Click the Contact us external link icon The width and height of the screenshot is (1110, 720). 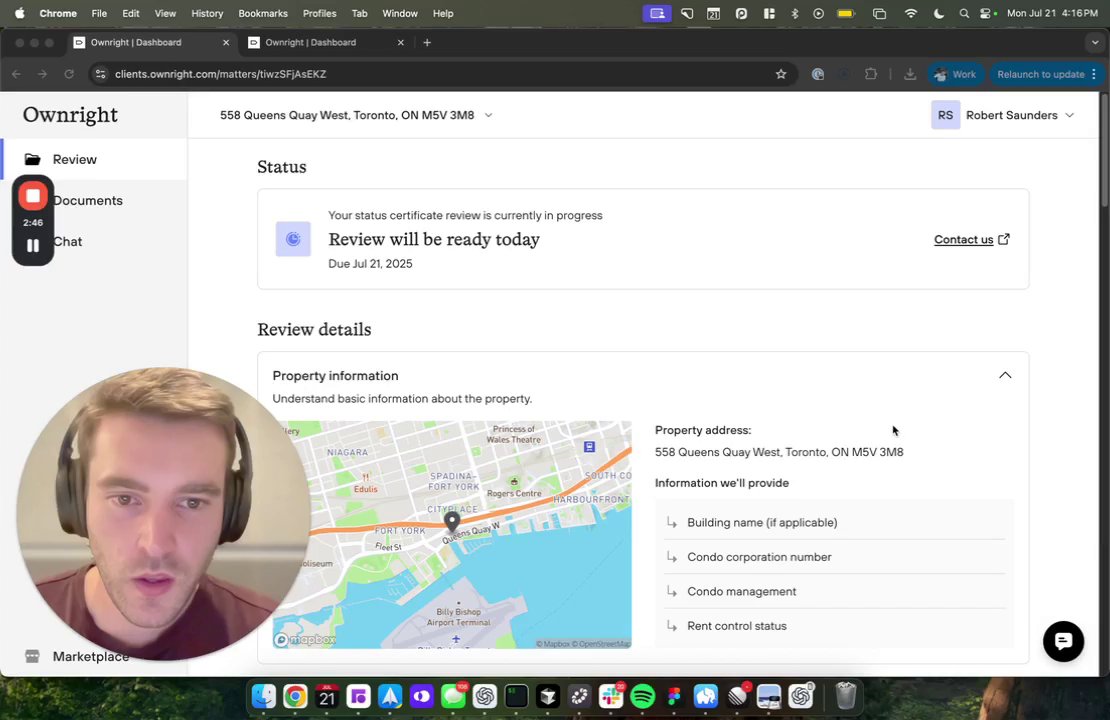[1004, 239]
